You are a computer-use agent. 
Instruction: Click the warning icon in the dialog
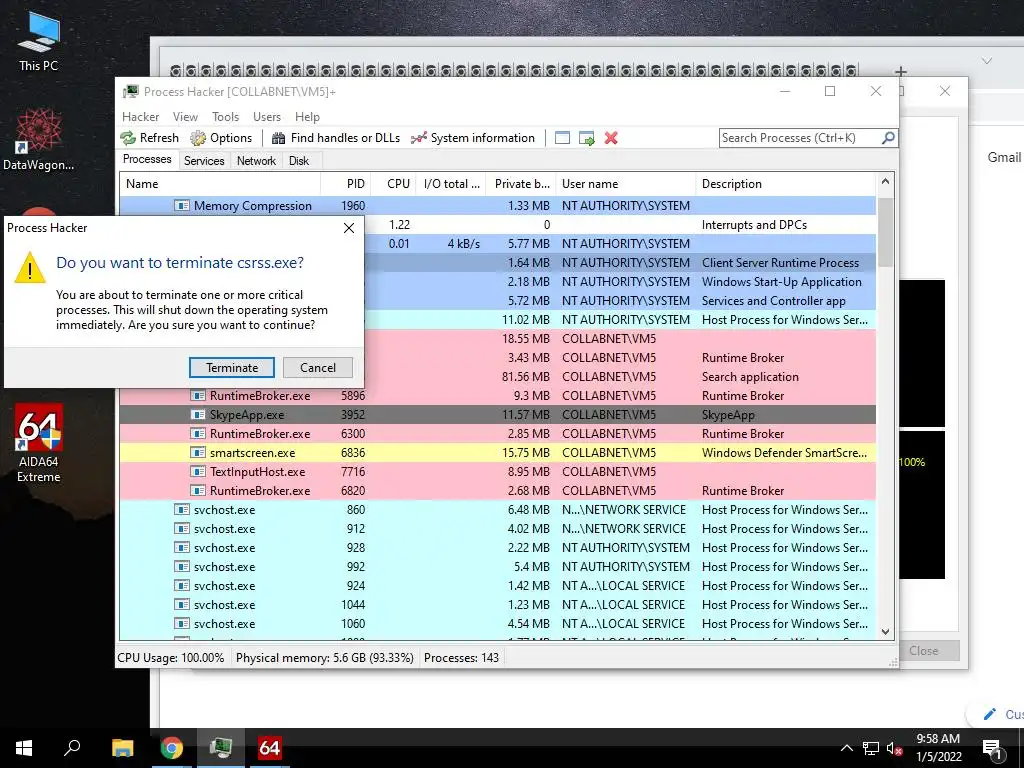(29, 268)
